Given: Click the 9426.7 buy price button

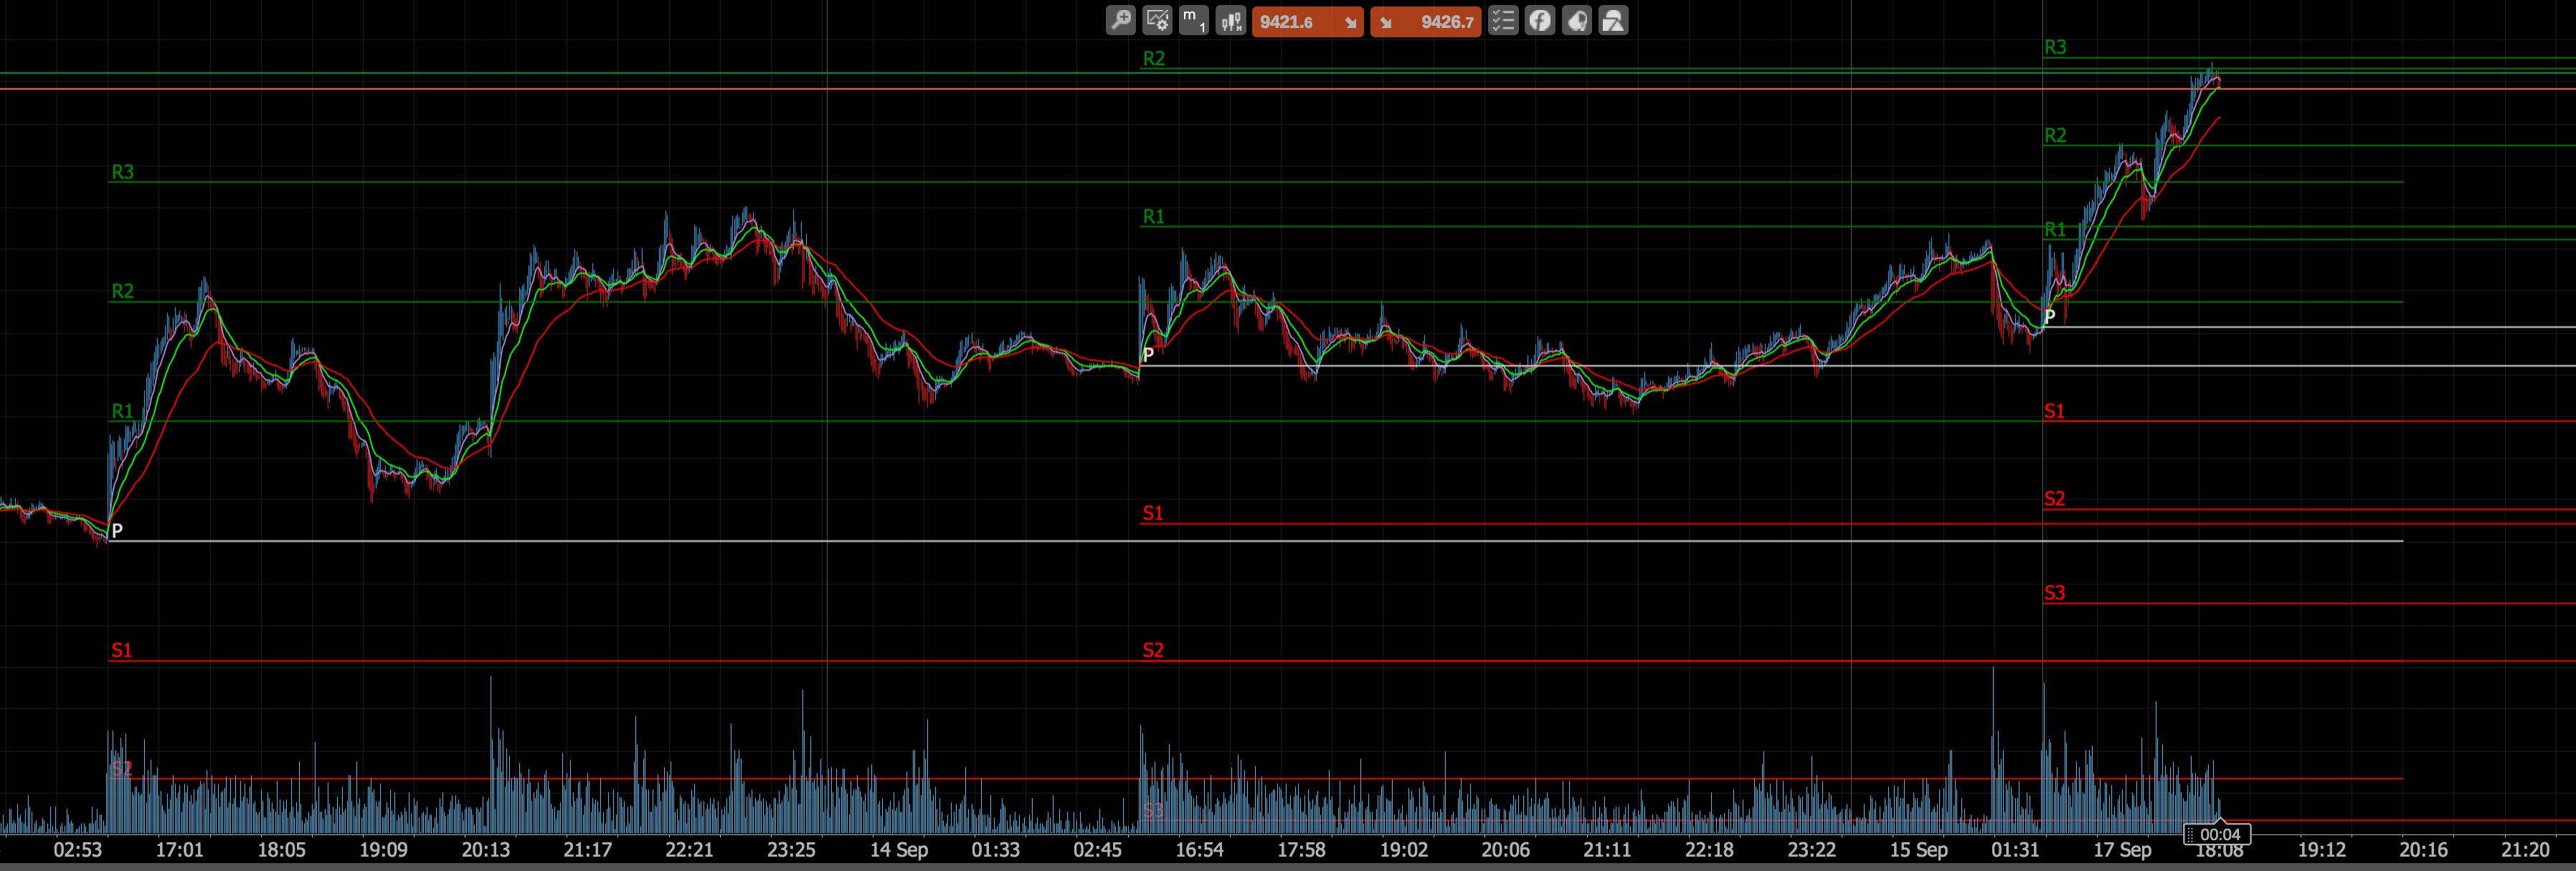Looking at the screenshot, I should click(x=1425, y=21).
